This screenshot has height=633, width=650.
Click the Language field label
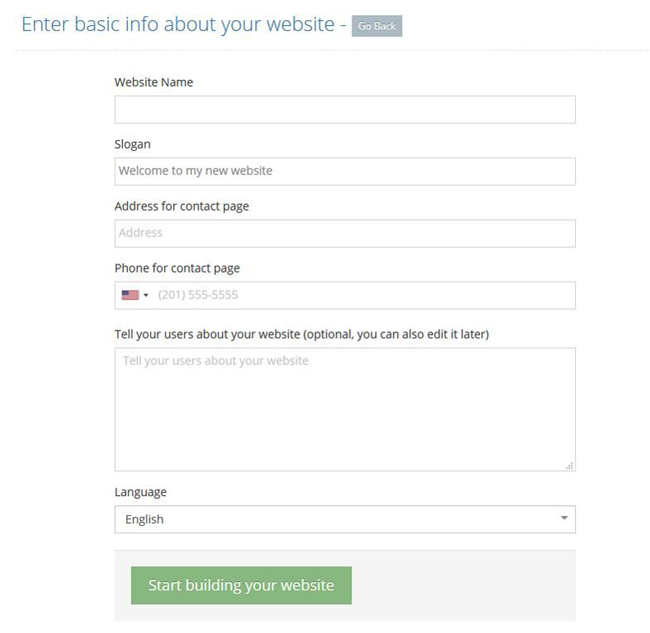point(141,492)
